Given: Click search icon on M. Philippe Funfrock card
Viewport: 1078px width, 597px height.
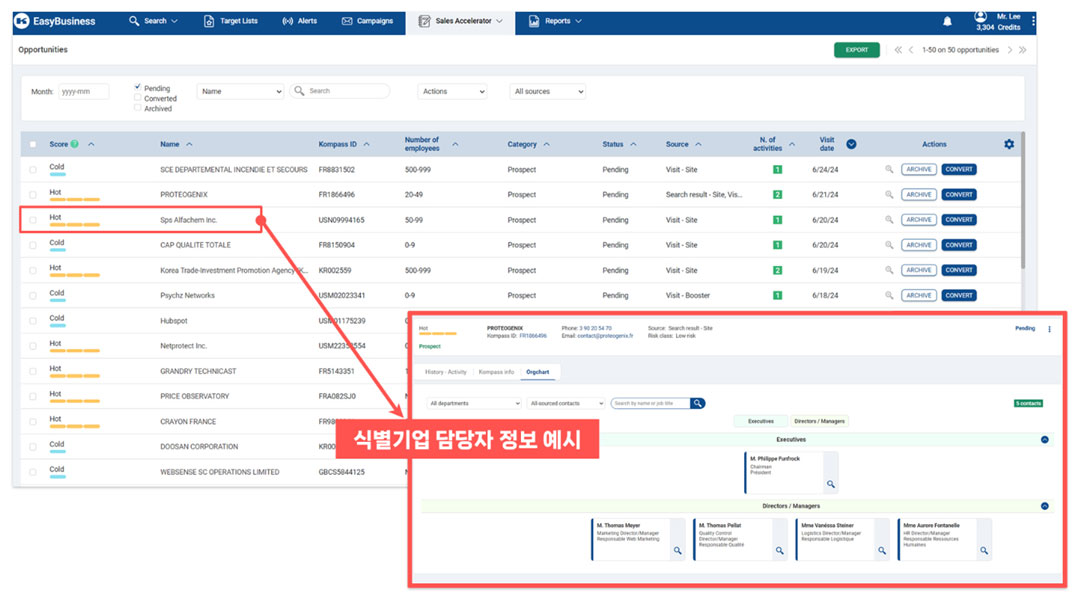Looking at the screenshot, I should point(829,484).
